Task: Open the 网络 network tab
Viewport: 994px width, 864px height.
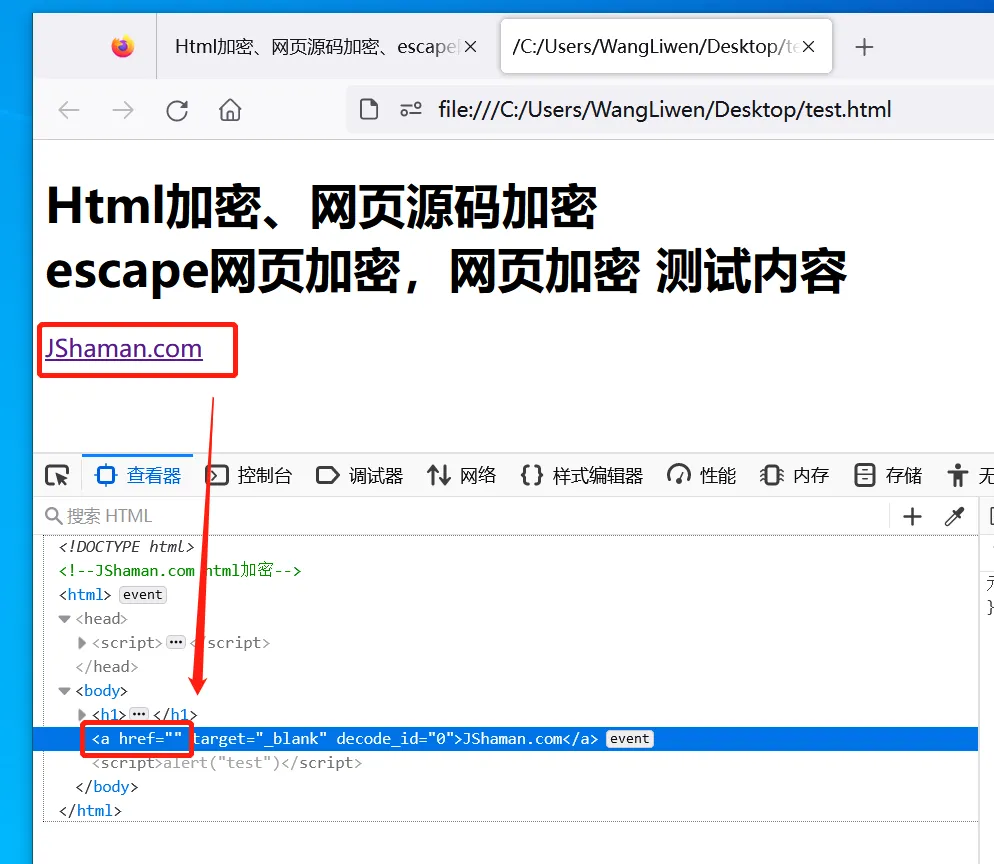Action: 462,475
